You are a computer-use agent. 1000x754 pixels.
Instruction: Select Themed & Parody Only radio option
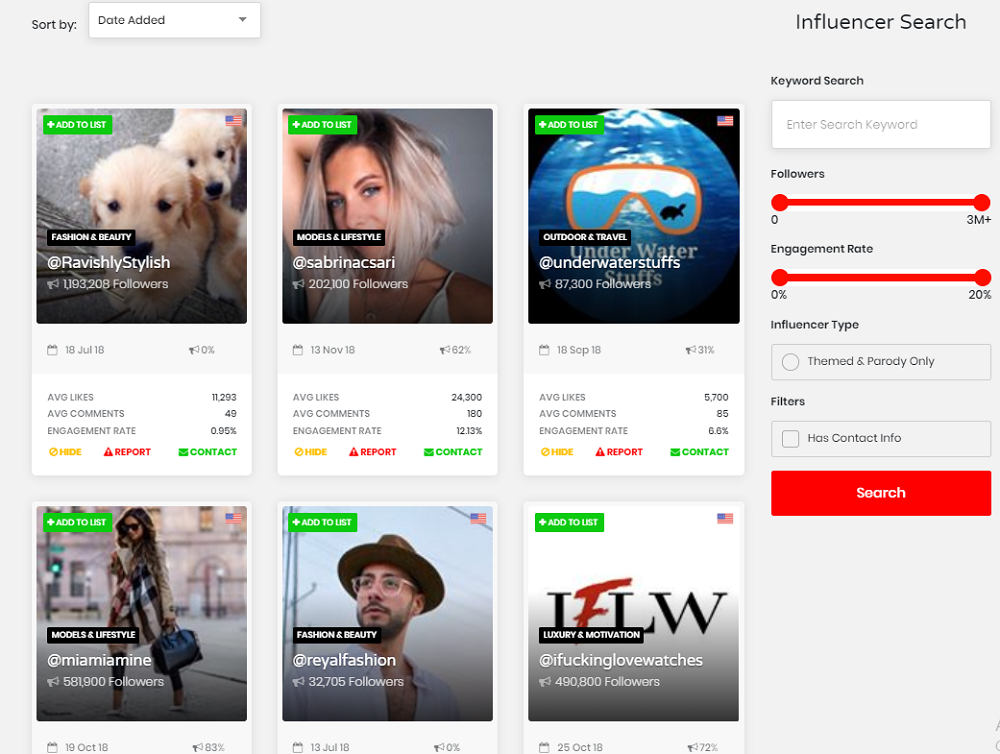point(790,362)
